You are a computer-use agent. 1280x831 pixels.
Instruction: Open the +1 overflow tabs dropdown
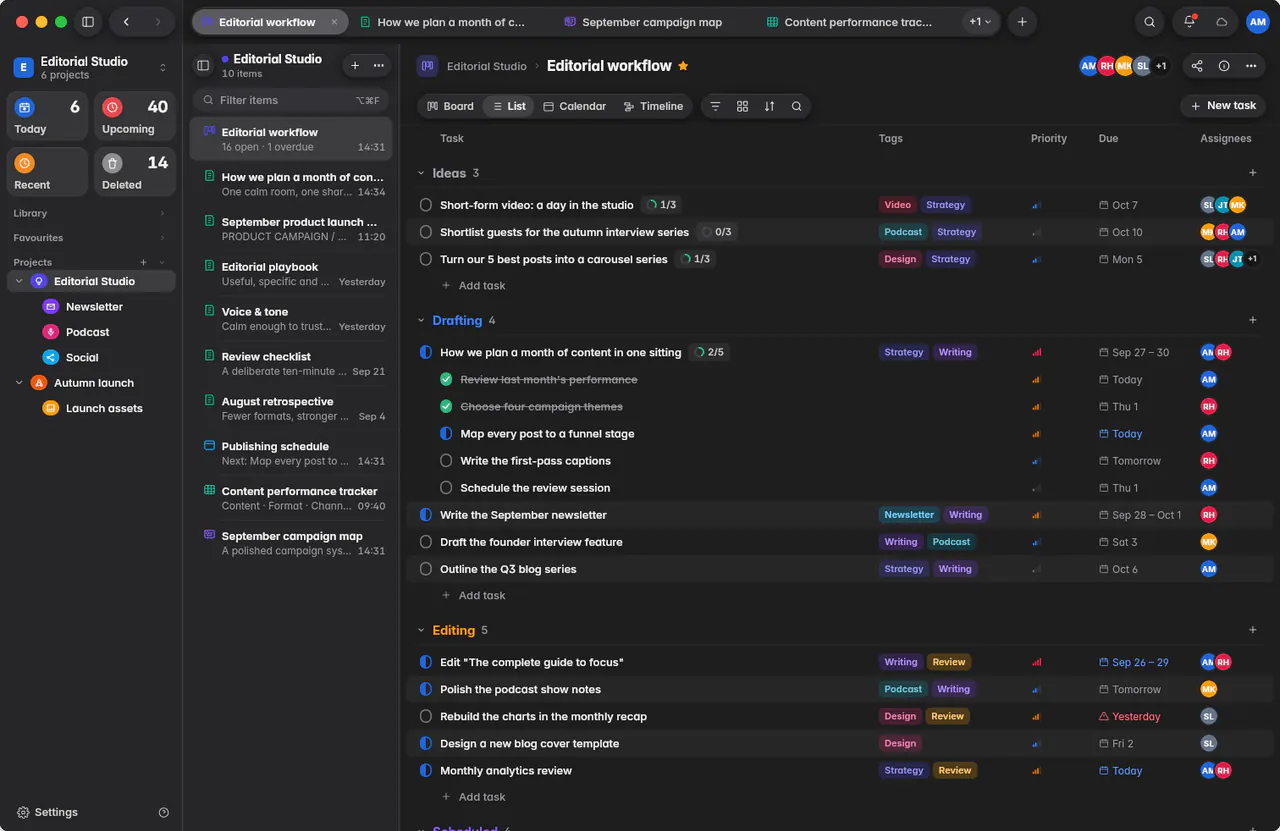(980, 22)
